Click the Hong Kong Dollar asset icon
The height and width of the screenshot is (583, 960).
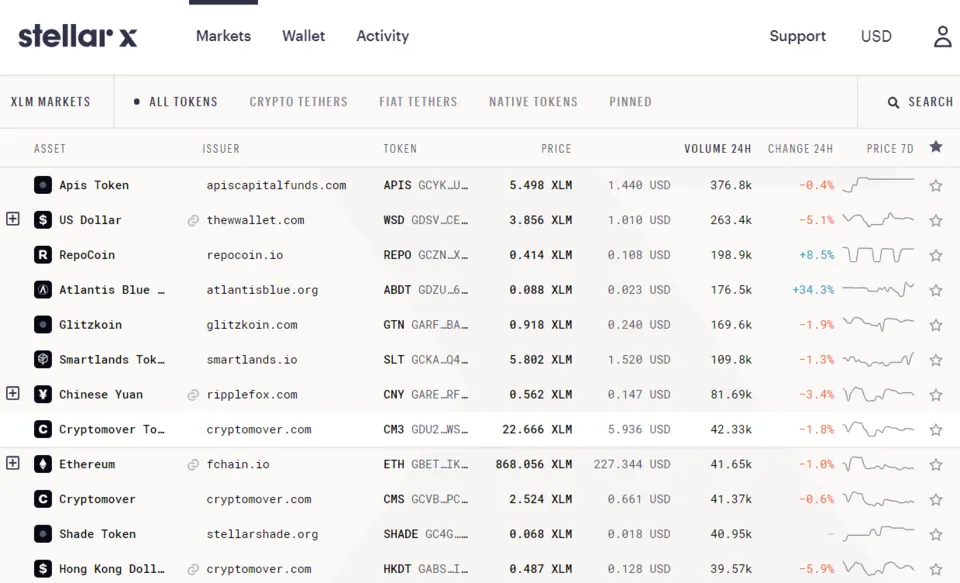tap(42, 569)
